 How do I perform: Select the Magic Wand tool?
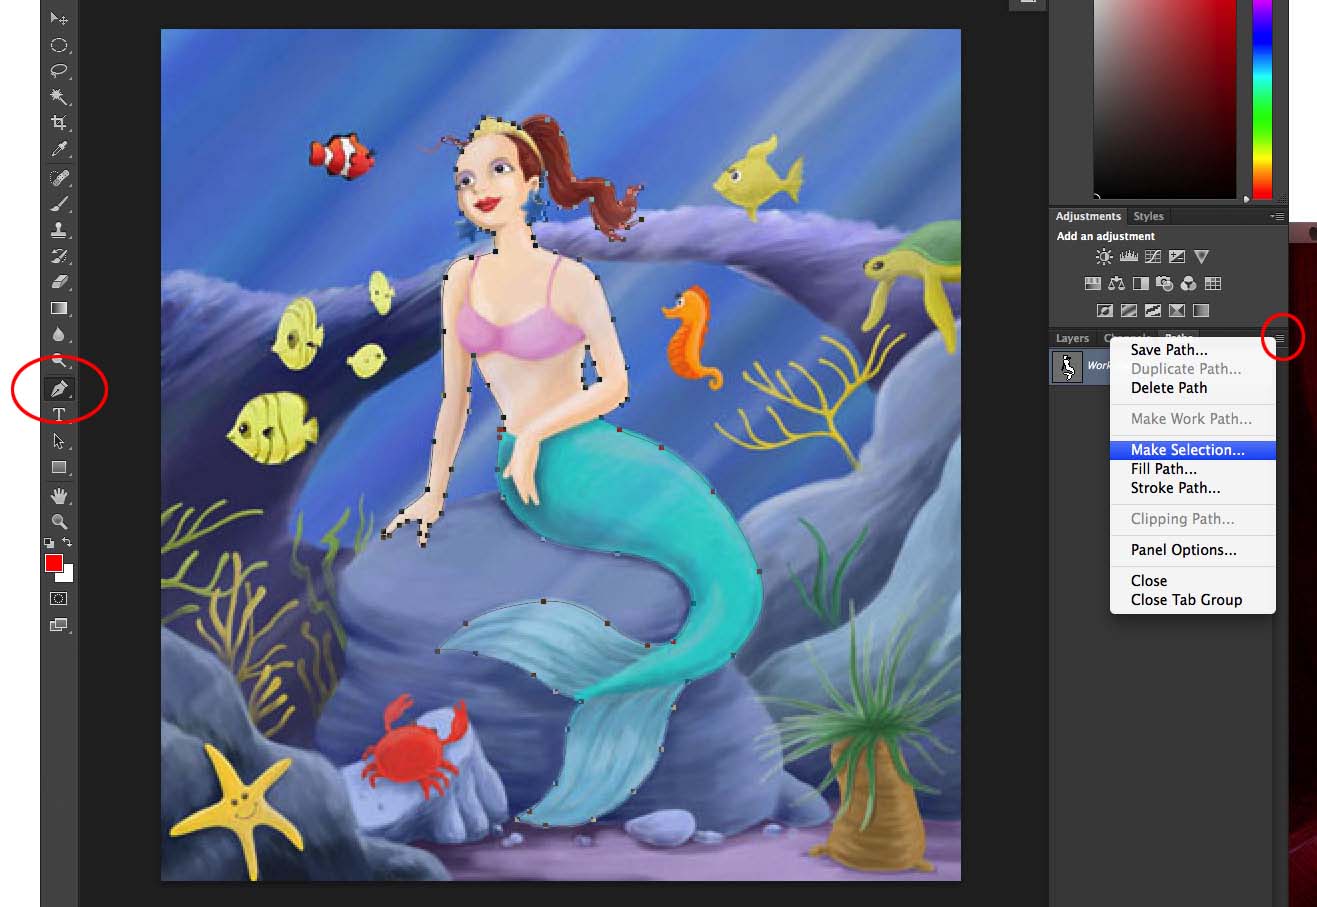[59, 97]
